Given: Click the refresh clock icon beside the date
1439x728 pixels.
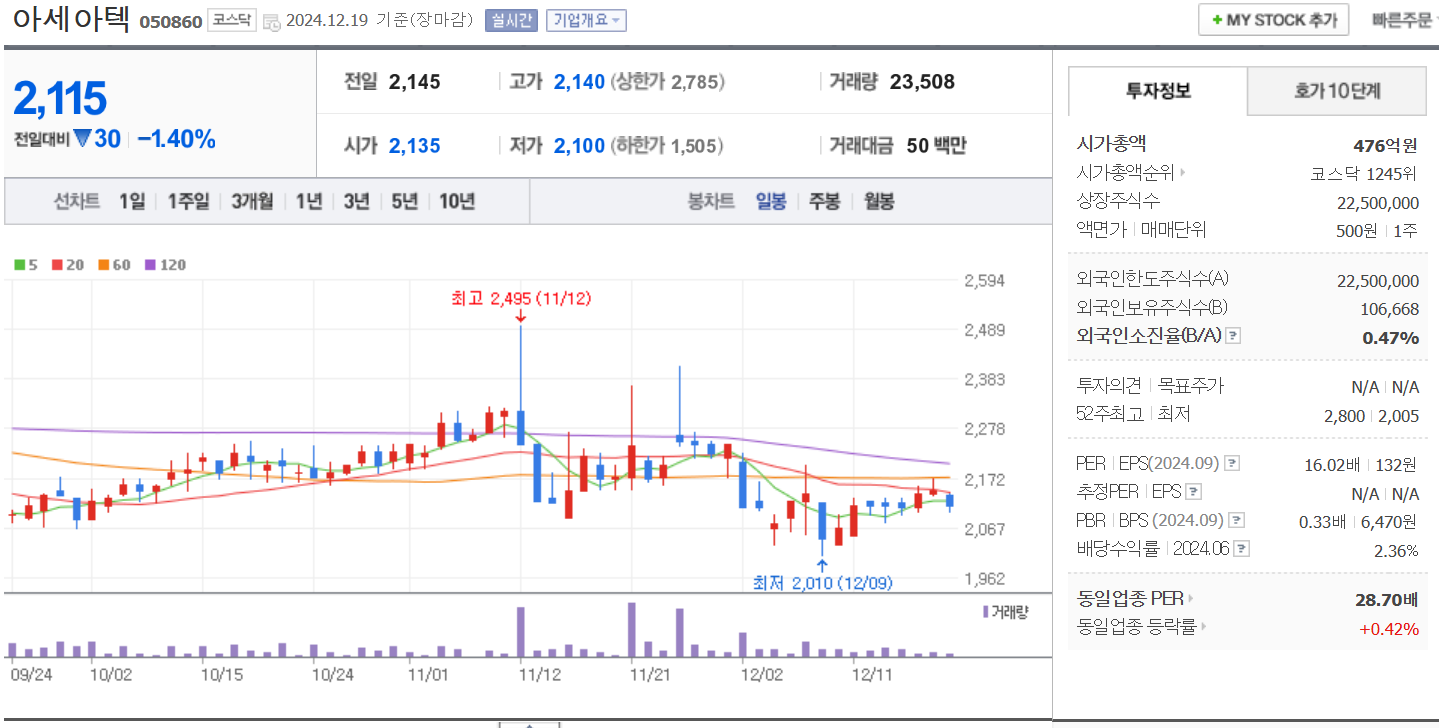Looking at the screenshot, I should pos(273,20).
